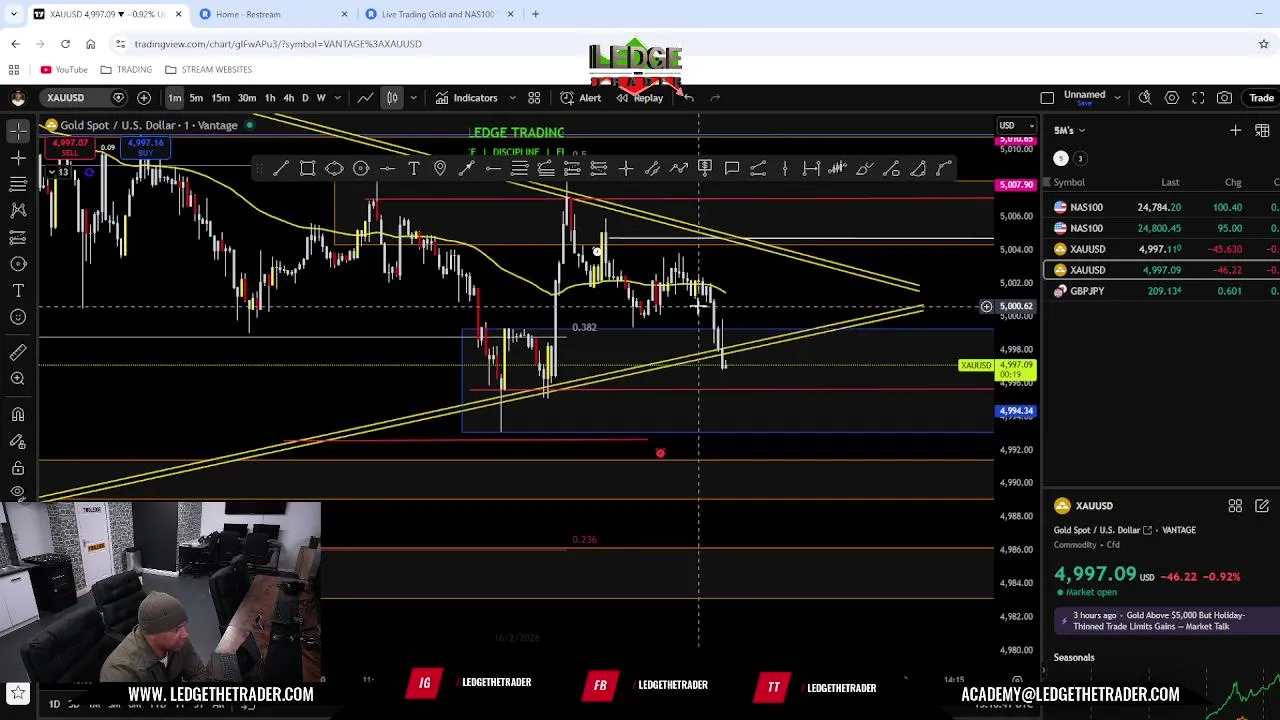1280x720 pixels.
Task: Pick the Fib retracement in favorites toolbar
Action: (x=520, y=168)
